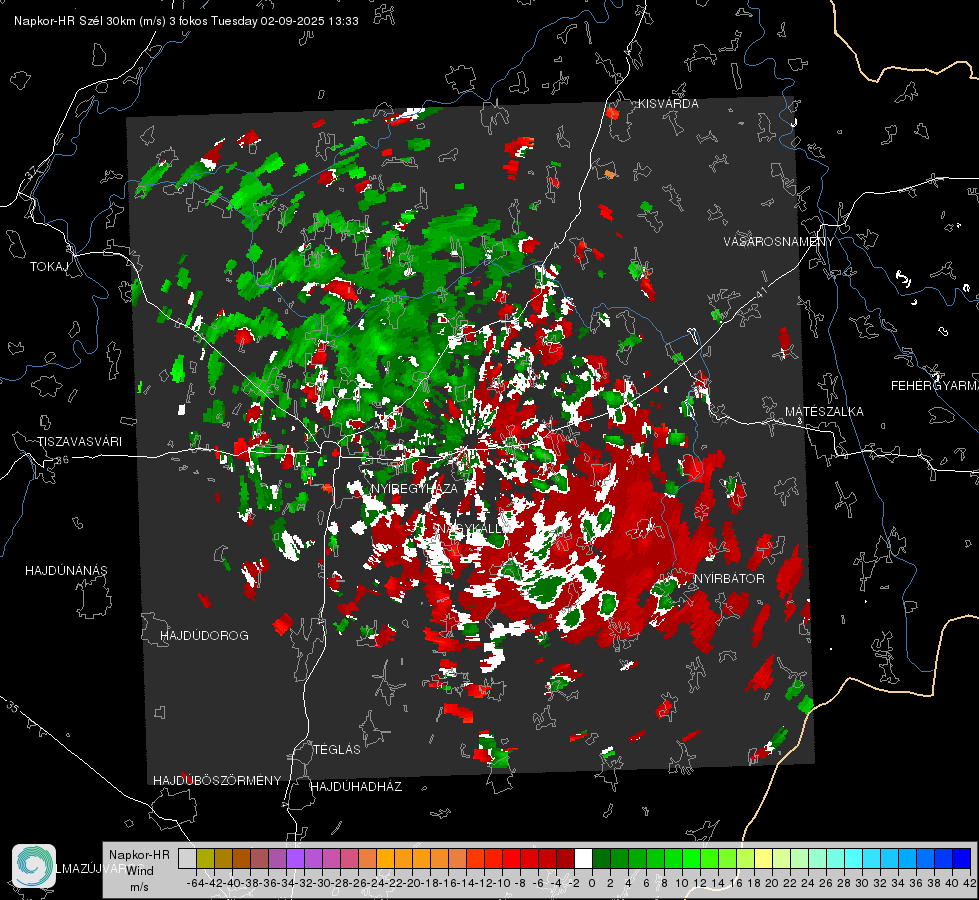Click the TÉGLÁS town label
The image size is (979, 900).
point(337,749)
